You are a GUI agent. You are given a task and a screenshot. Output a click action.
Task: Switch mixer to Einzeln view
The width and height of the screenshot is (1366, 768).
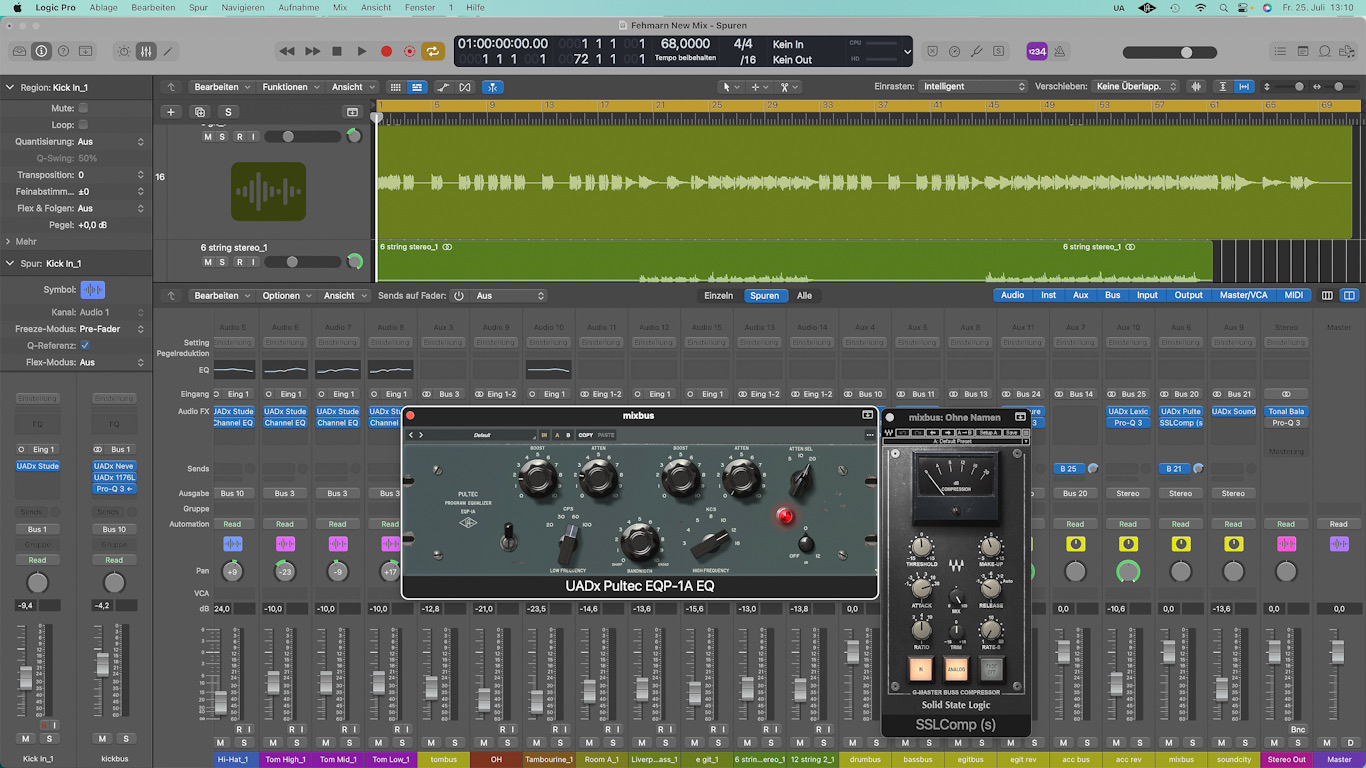(x=719, y=296)
